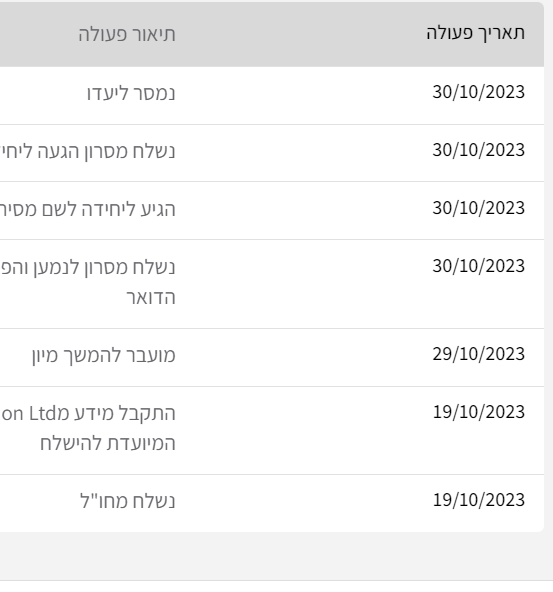Click the gray header bar between column titles

(x=301, y=34)
